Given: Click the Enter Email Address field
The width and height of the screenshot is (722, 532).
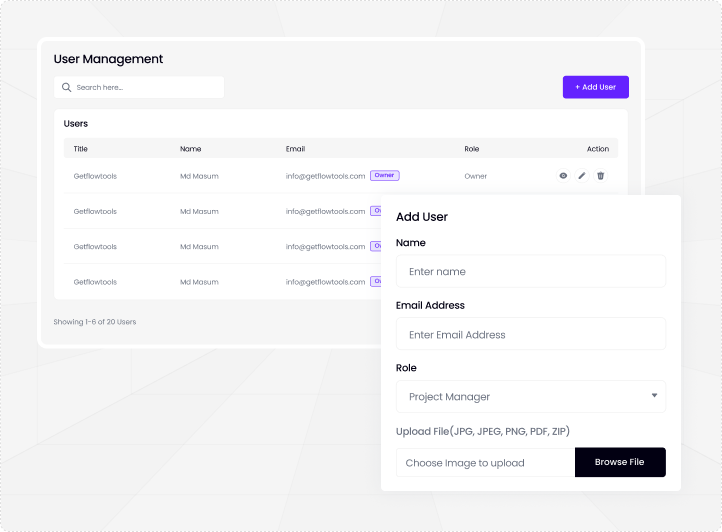Looking at the screenshot, I should coord(530,334).
